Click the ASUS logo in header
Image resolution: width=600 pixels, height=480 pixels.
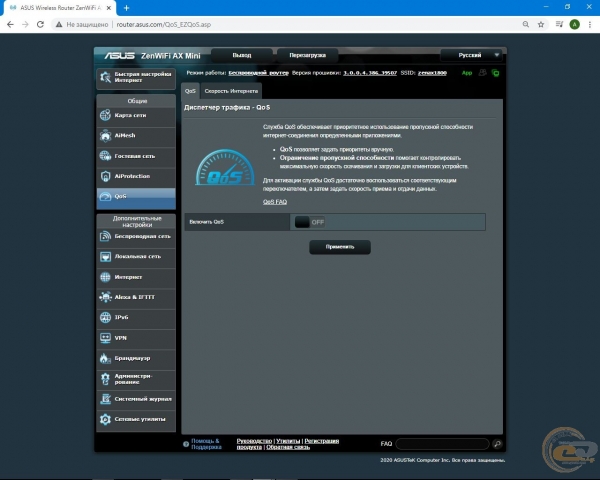coord(119,56)
